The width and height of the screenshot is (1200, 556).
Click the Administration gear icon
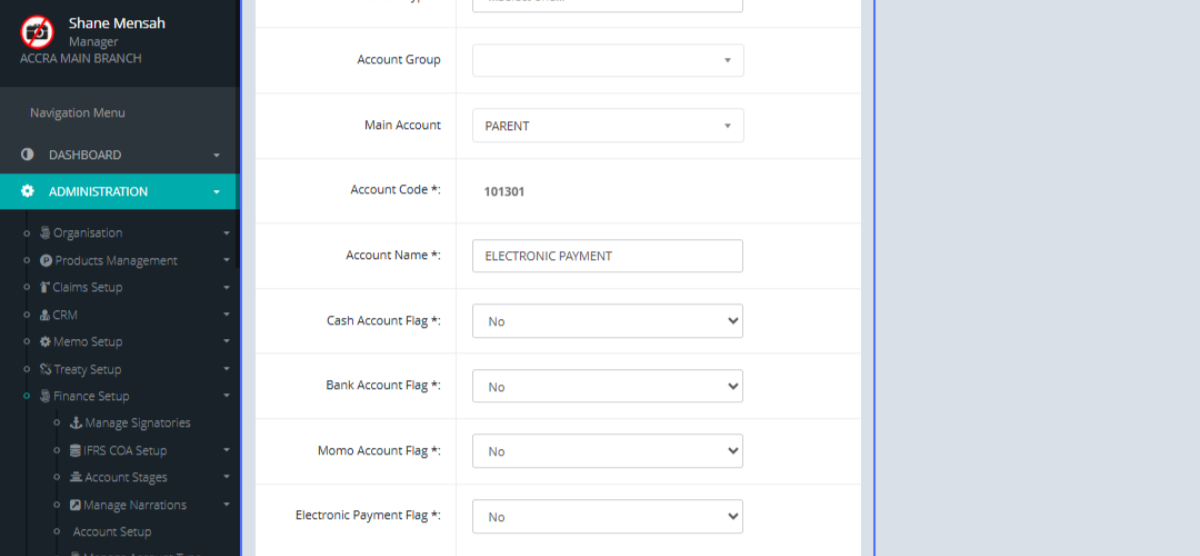[28, 191]
